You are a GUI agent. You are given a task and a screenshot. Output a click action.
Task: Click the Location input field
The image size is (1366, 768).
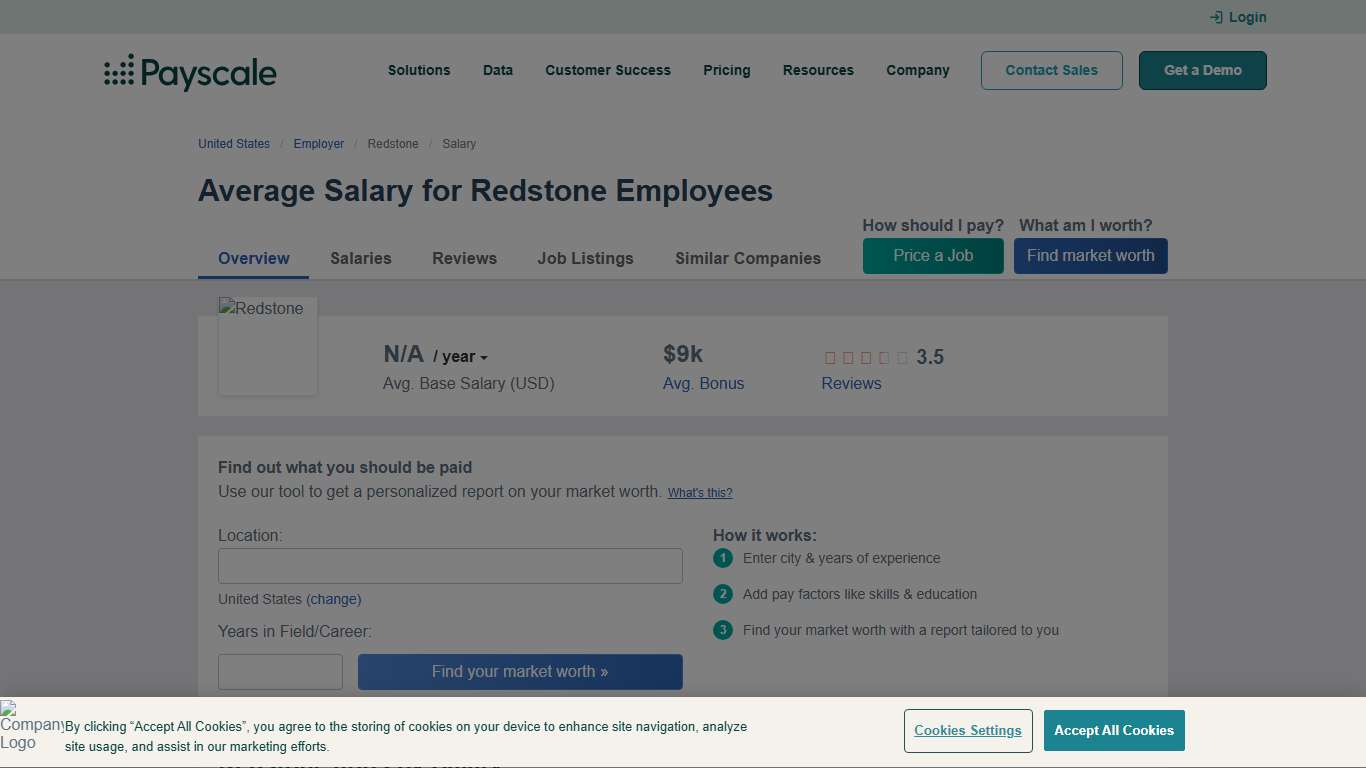pos(450,565)
